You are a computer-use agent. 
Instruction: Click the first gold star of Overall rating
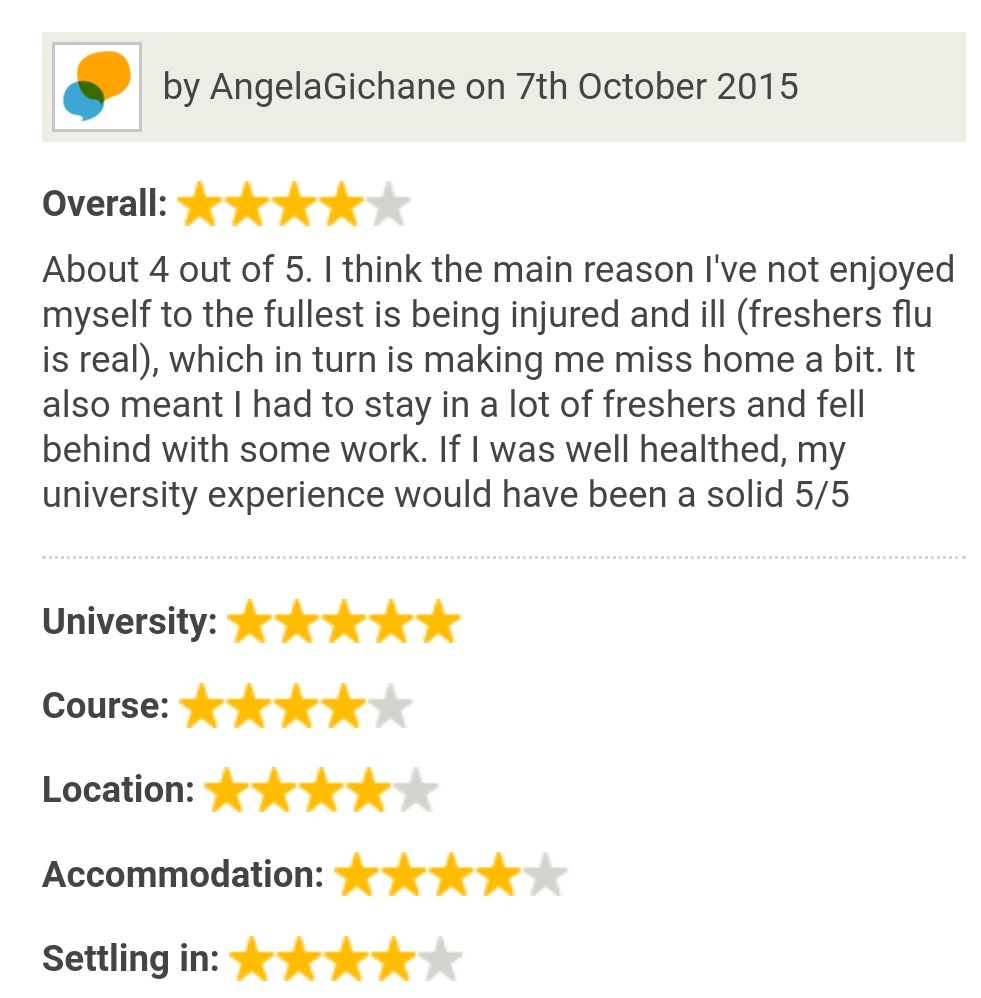coord(201,204)
